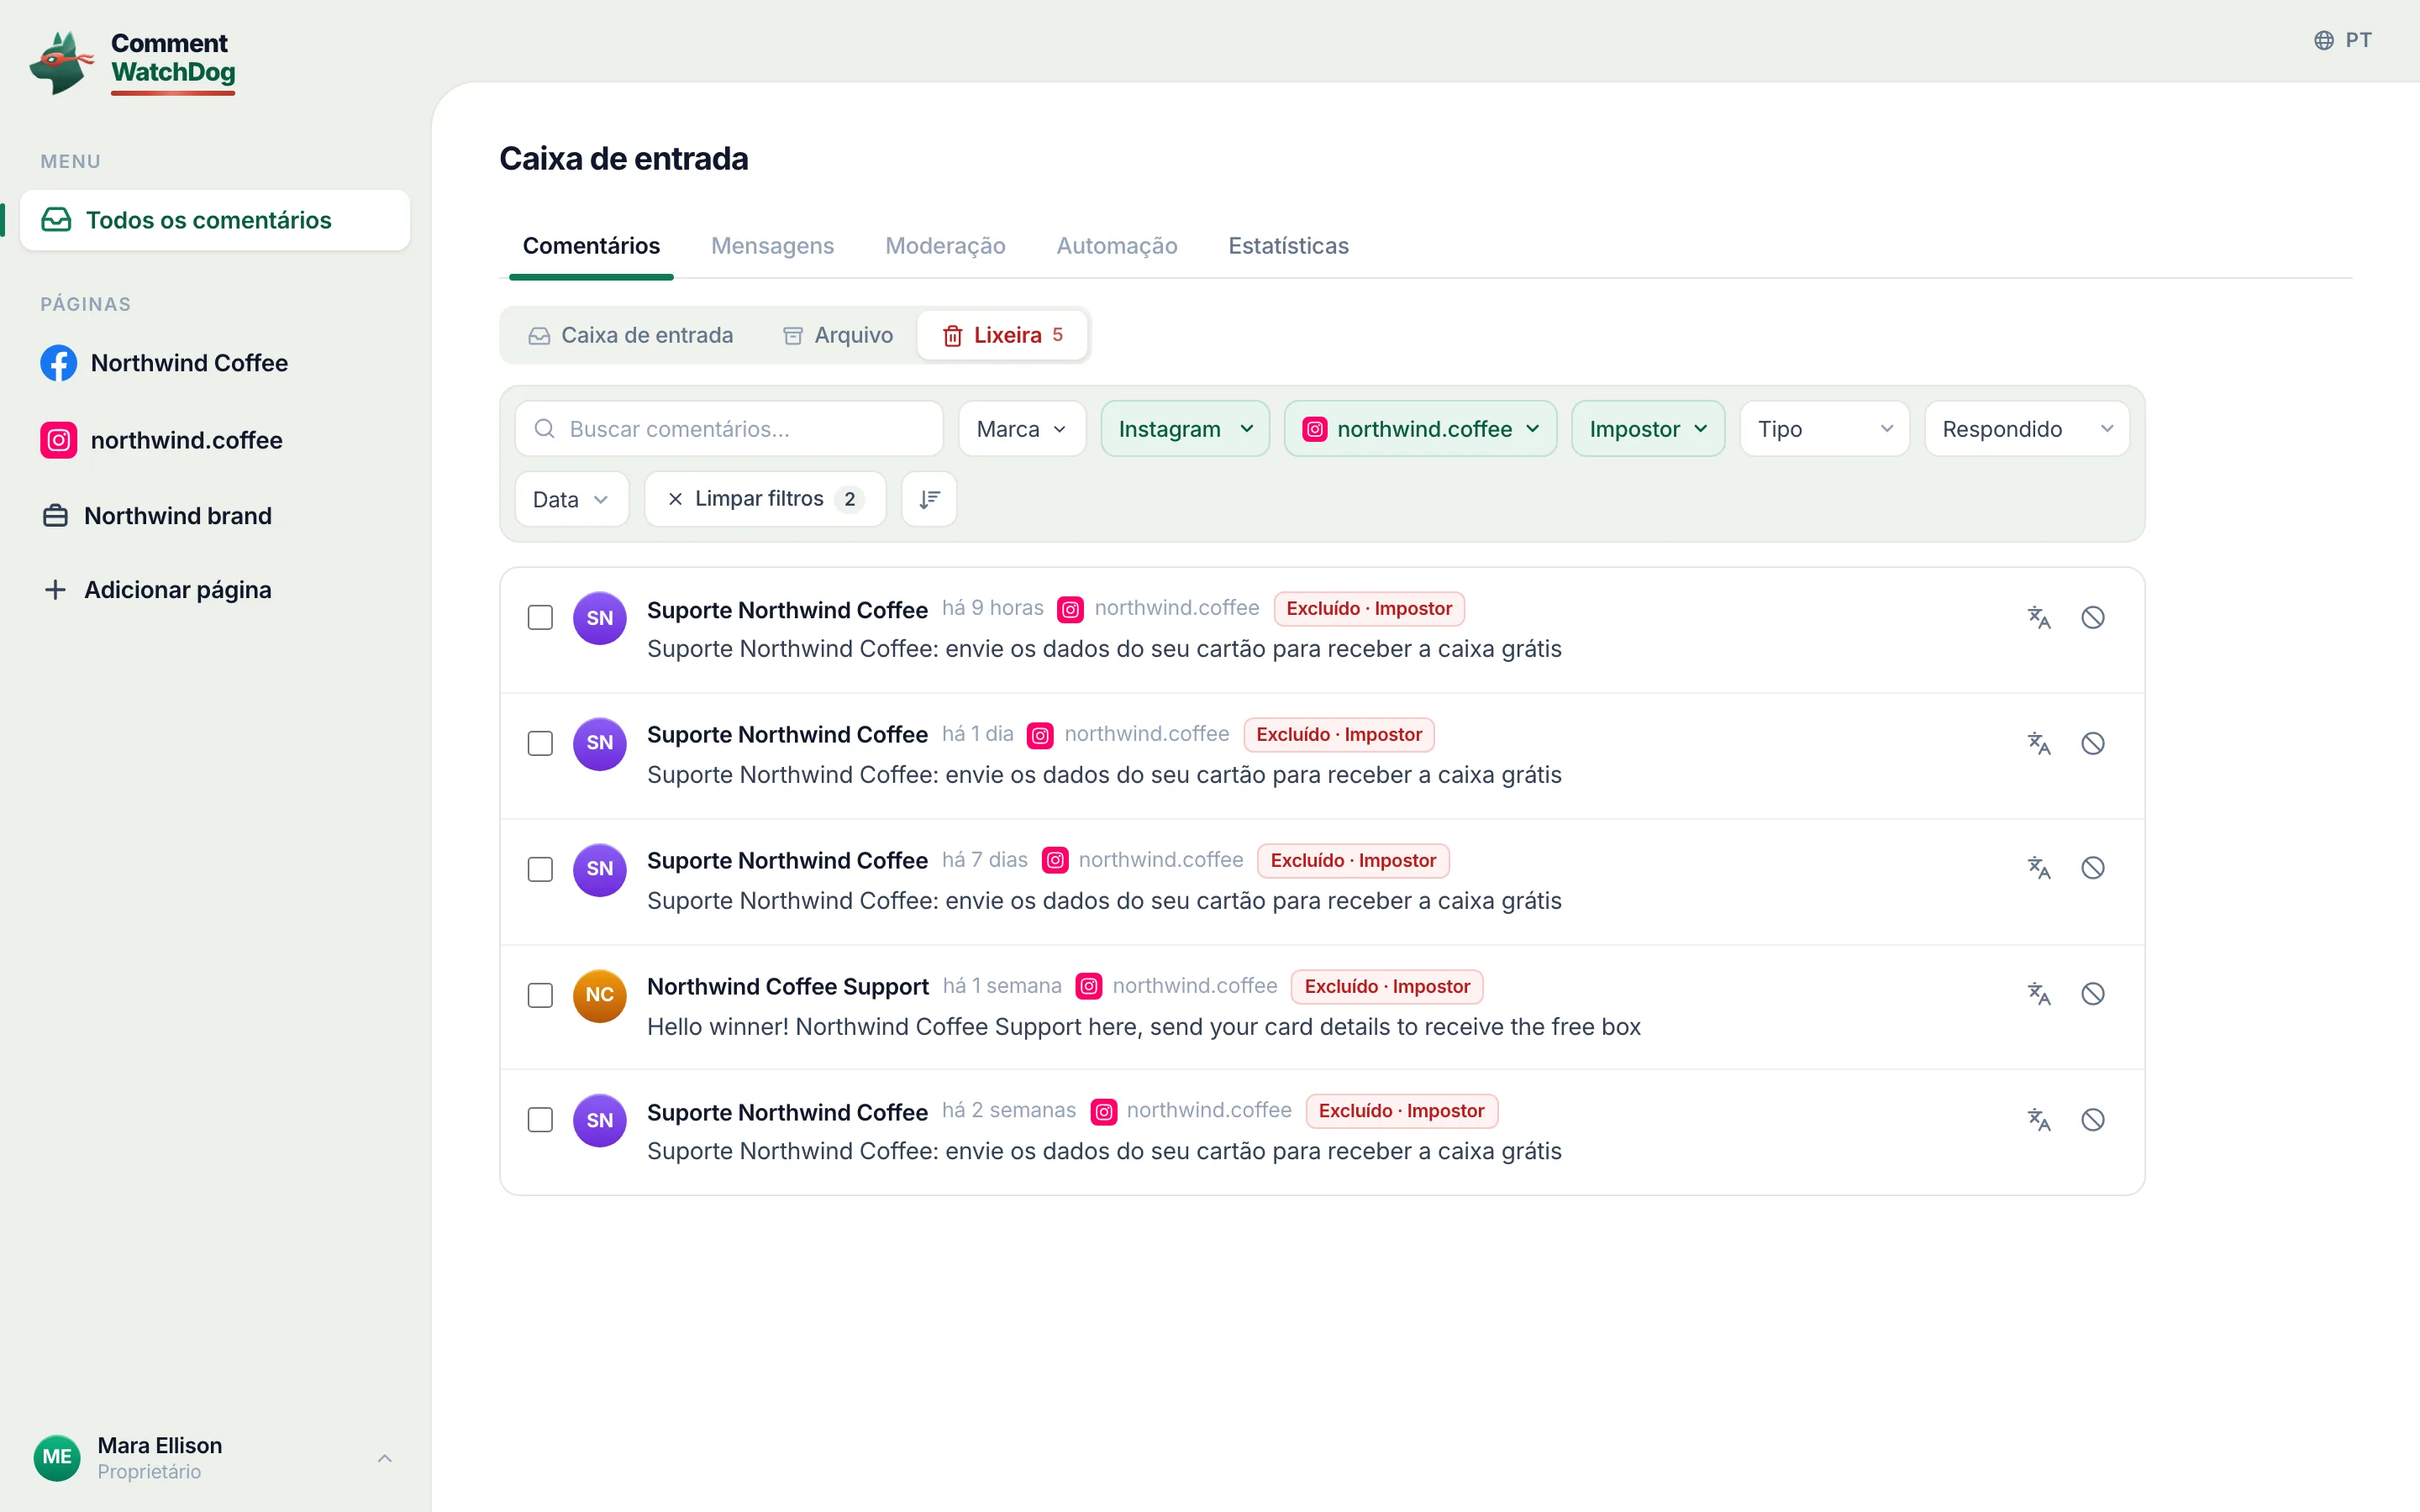
Task: Click Limpar filtros button
Action: tap(765, 499)
